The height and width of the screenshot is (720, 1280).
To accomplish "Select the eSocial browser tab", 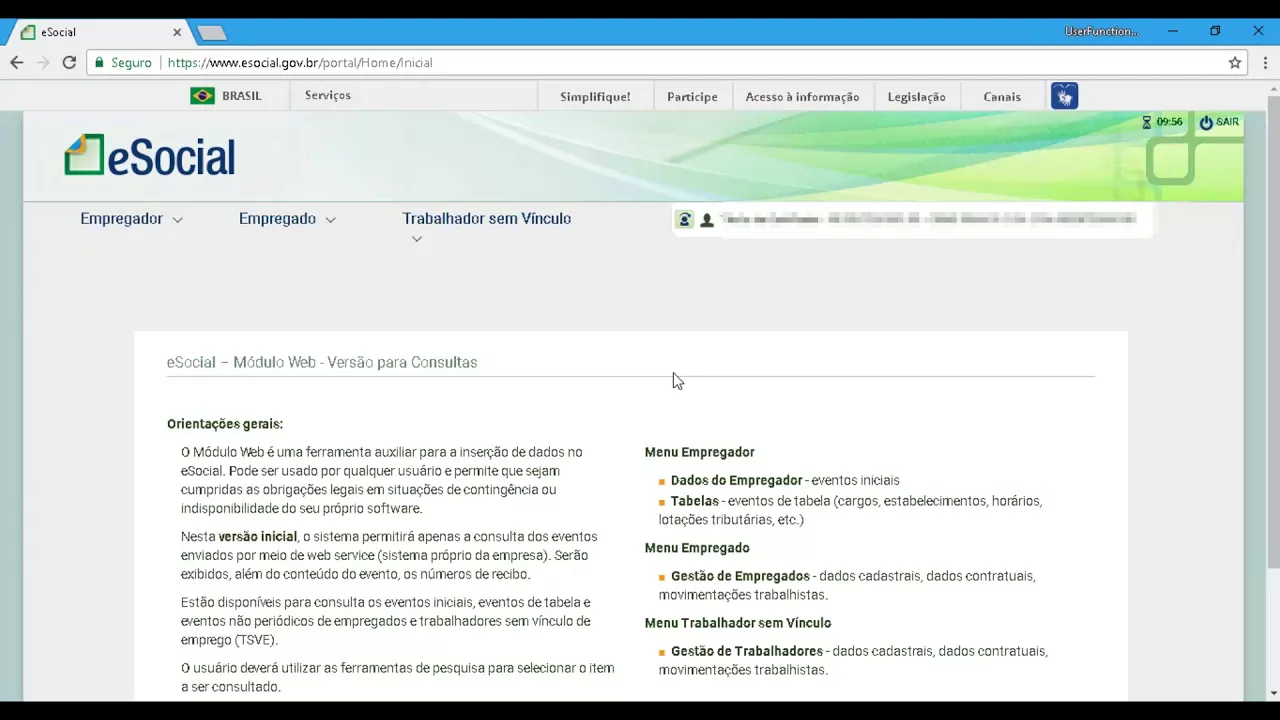I will 99,32.
